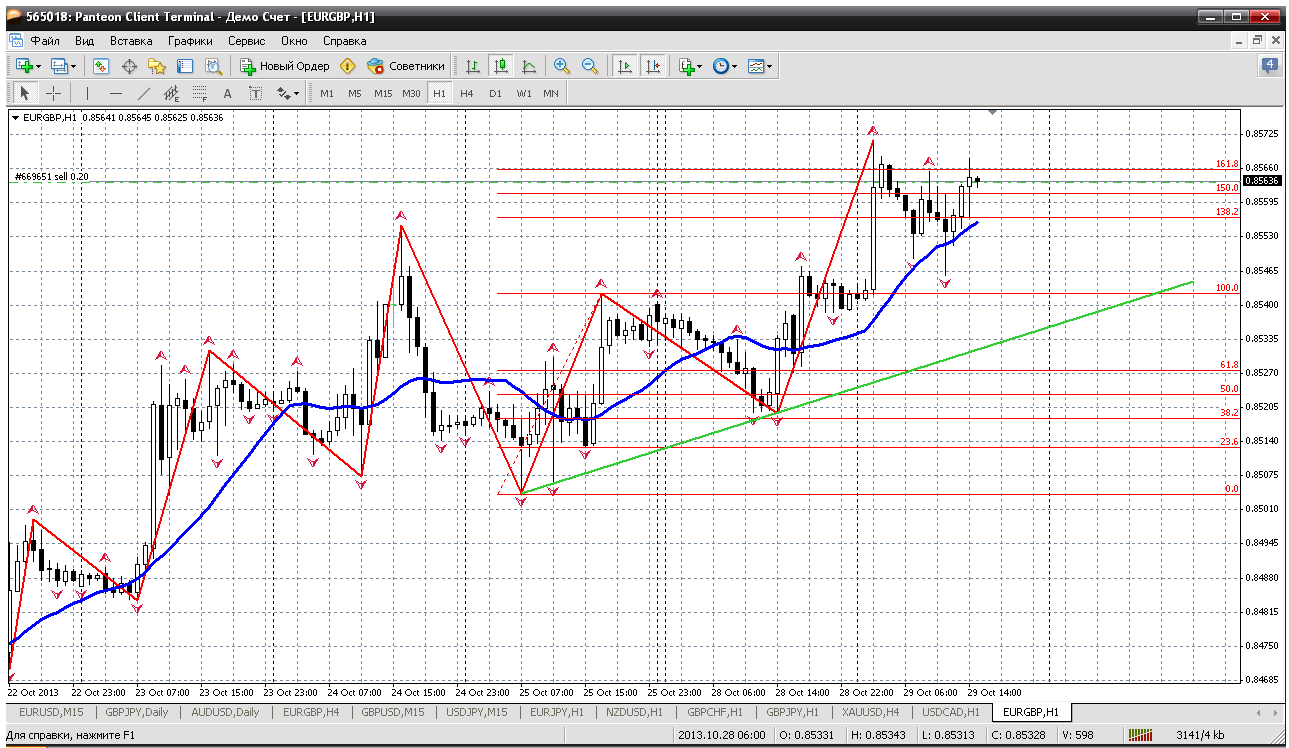Click the green sell order level line
The width and height of the screenshot is (1289, 748).
(300, 182)
